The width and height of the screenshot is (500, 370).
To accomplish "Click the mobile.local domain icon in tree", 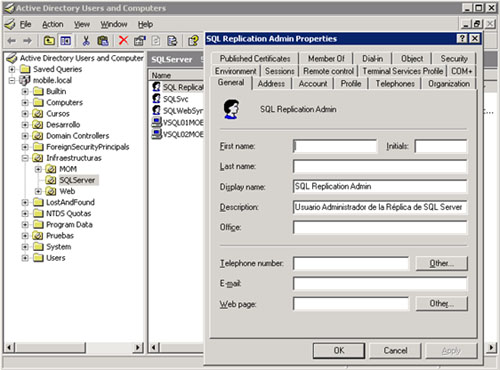I will [25, 80].
